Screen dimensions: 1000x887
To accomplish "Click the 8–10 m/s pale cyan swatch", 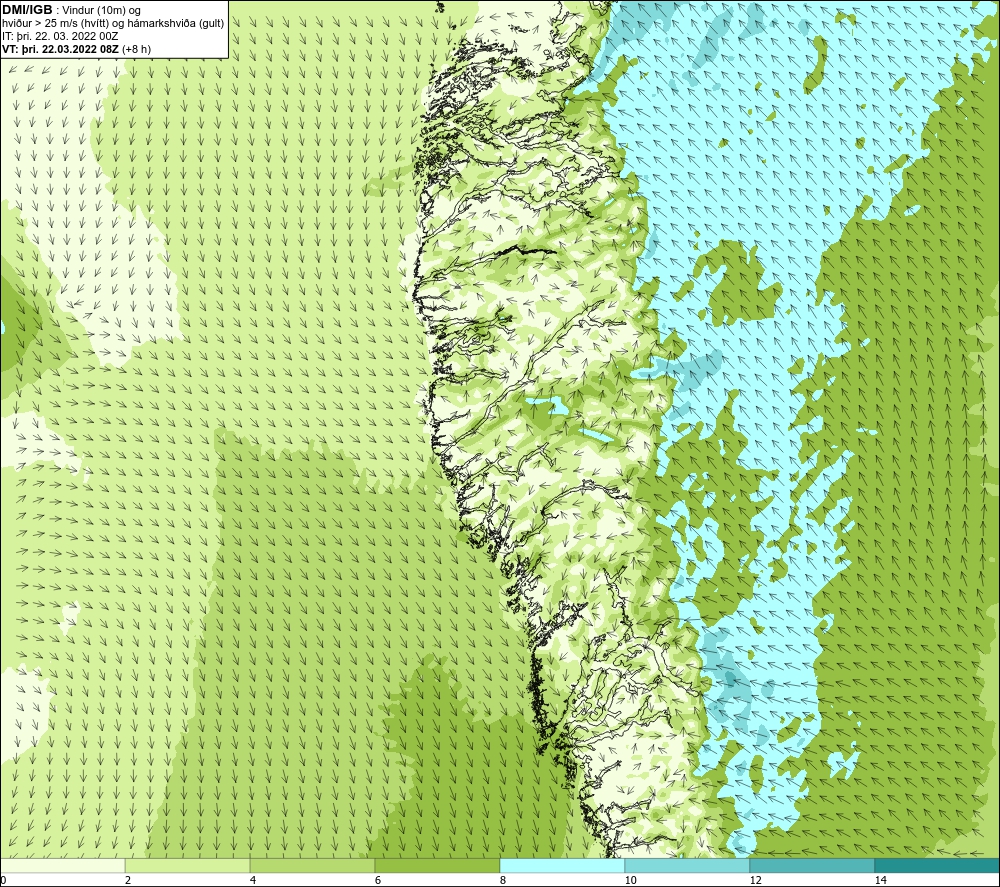I will (562, 865).
